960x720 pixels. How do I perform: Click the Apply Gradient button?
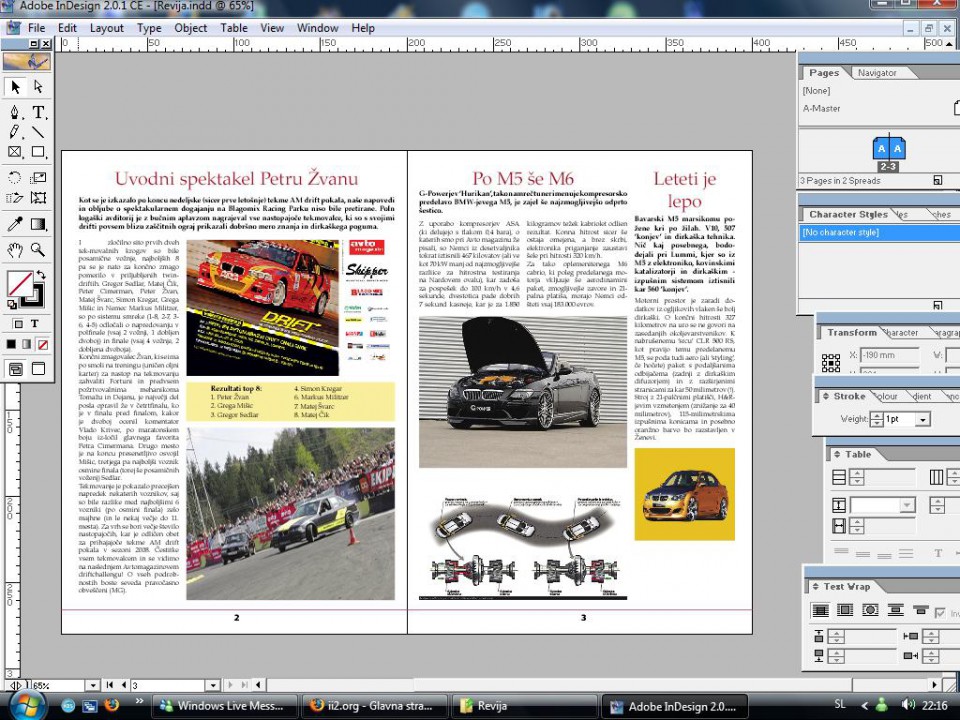tap(26, 345)
